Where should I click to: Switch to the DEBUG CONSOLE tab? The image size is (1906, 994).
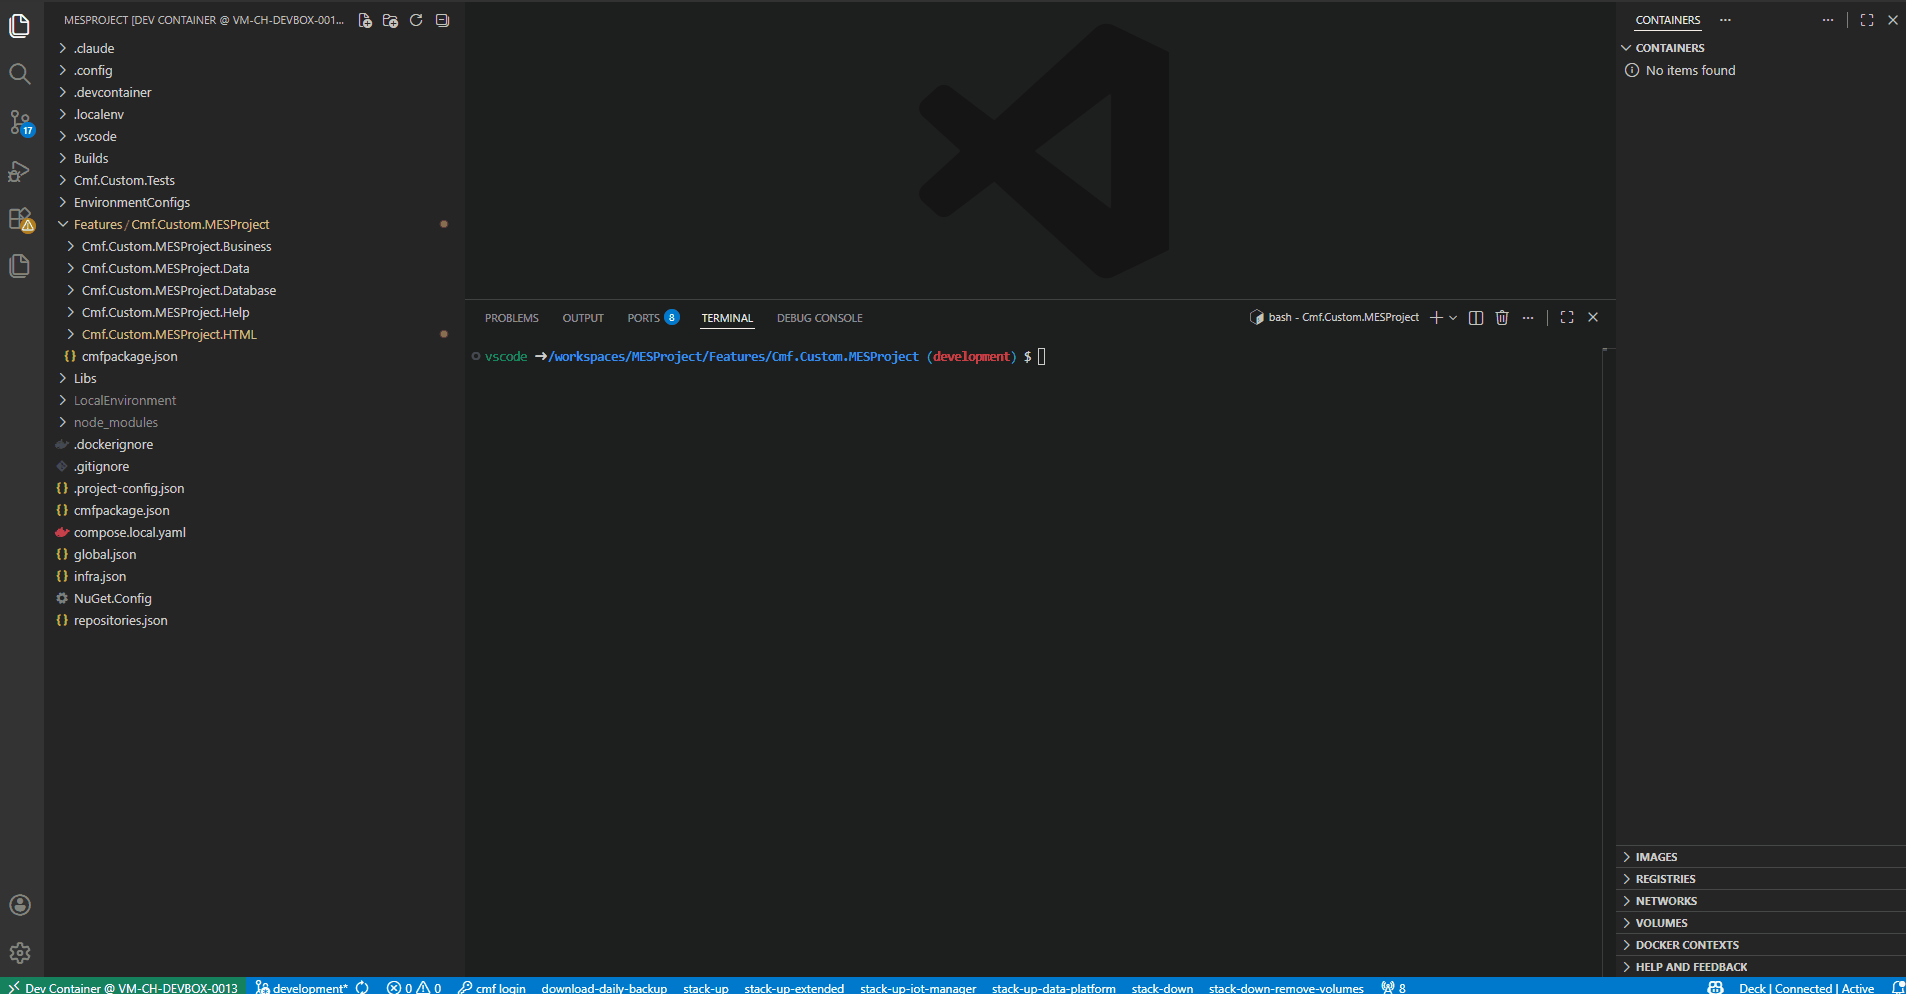pos(819,318)
